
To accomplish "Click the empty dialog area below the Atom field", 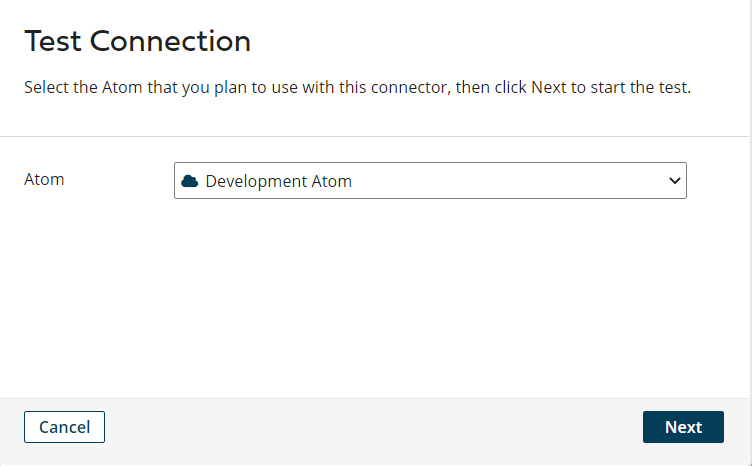I will pos(375,300).
